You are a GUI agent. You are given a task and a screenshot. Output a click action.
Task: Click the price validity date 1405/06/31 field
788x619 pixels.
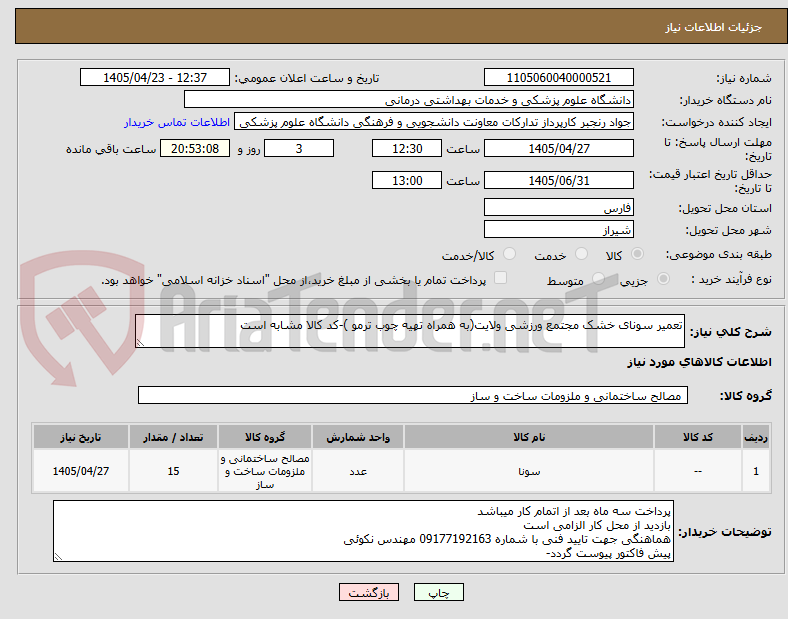558,180
